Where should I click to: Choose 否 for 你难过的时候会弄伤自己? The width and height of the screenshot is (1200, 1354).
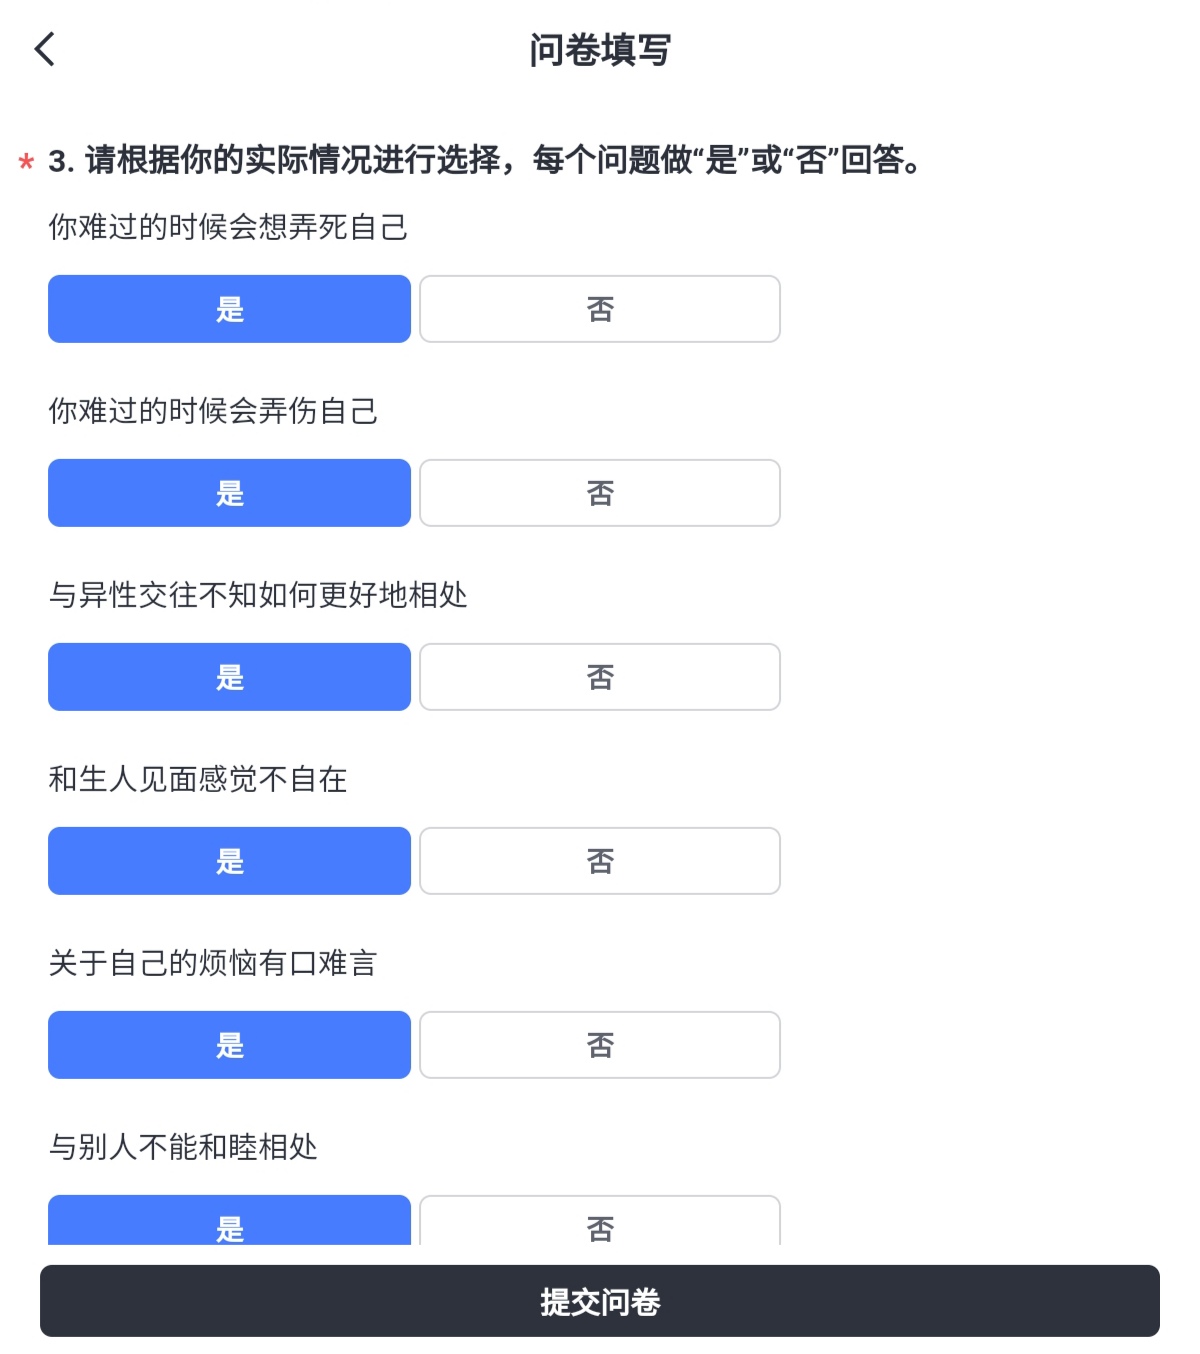599,493
